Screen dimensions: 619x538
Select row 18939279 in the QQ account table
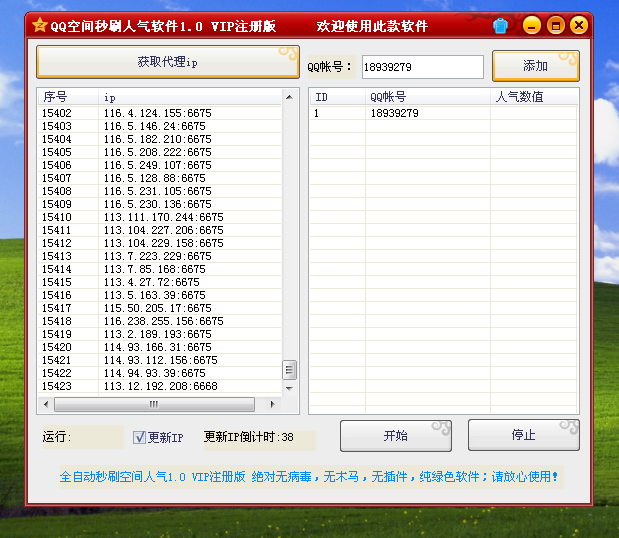pos(443,113)
